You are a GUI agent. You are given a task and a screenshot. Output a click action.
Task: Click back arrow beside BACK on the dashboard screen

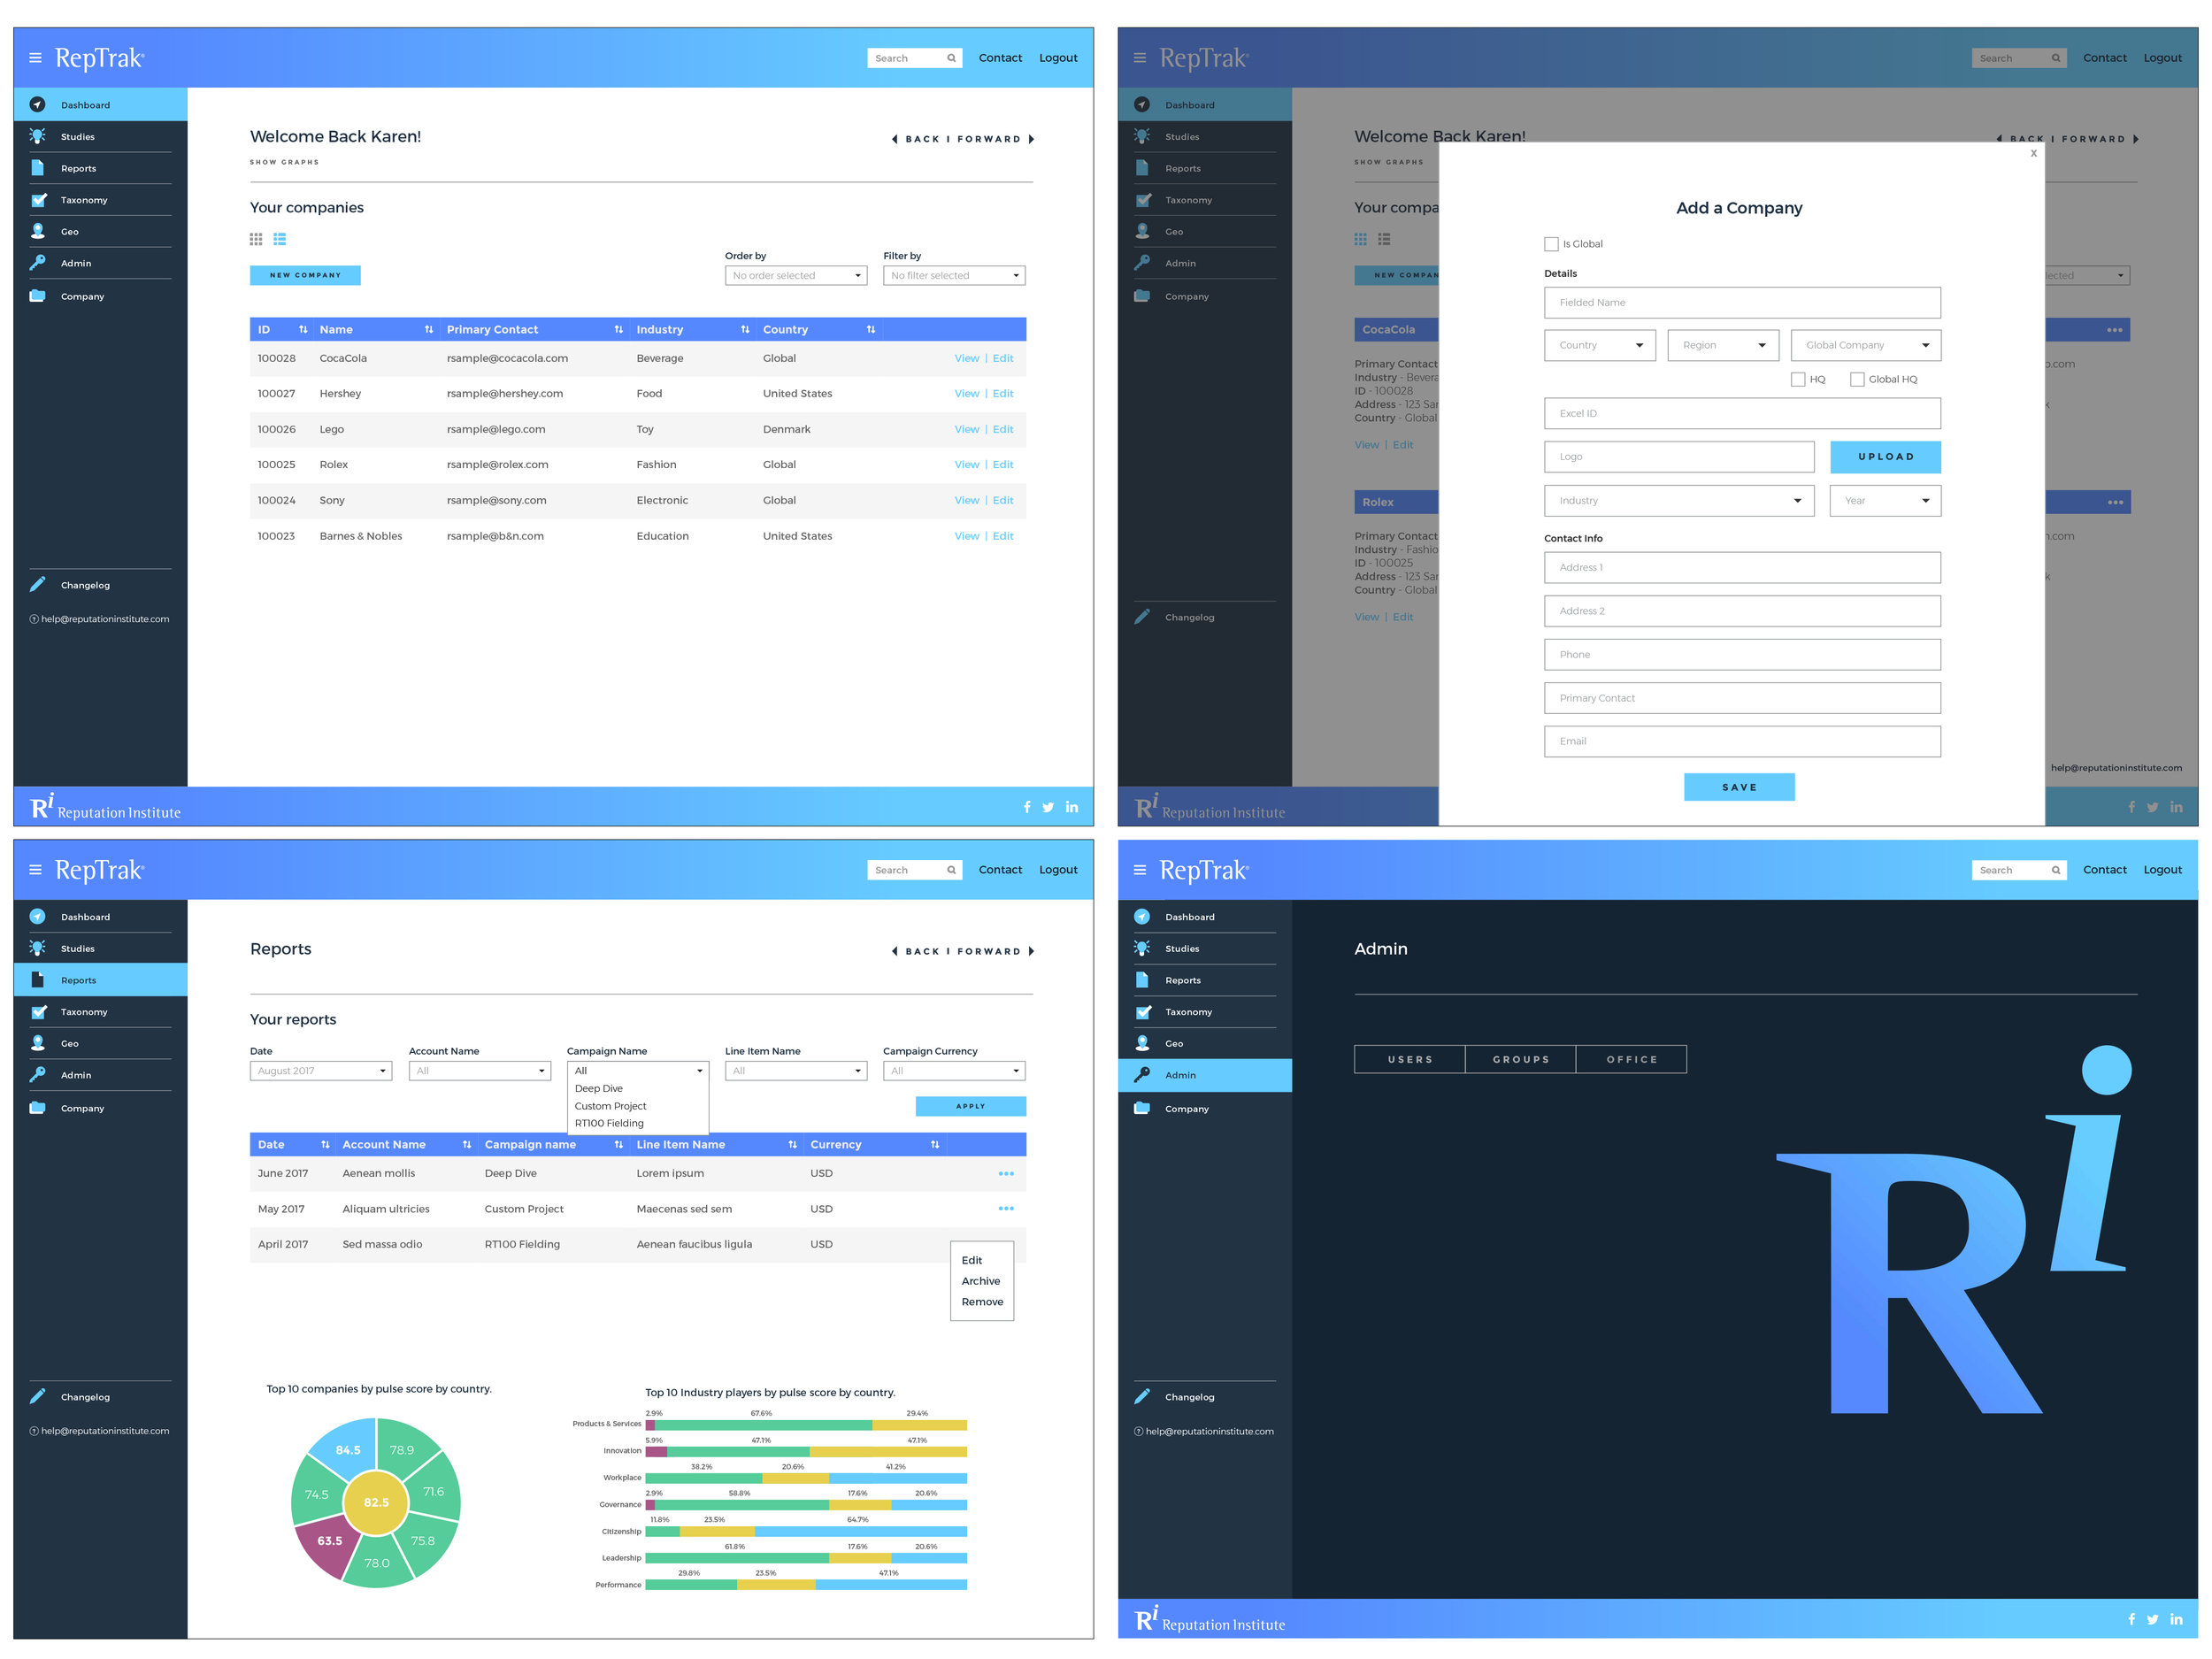(895, 139)
